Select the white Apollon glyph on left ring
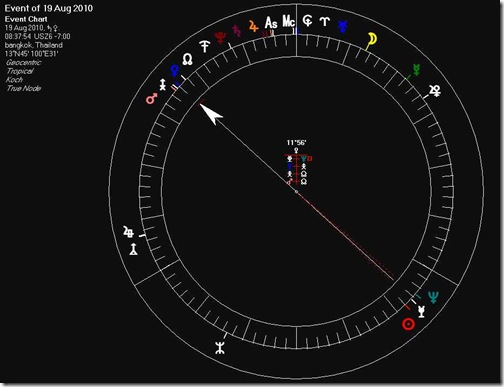Viewport: 504px width, 387px height. click(129, 232)
